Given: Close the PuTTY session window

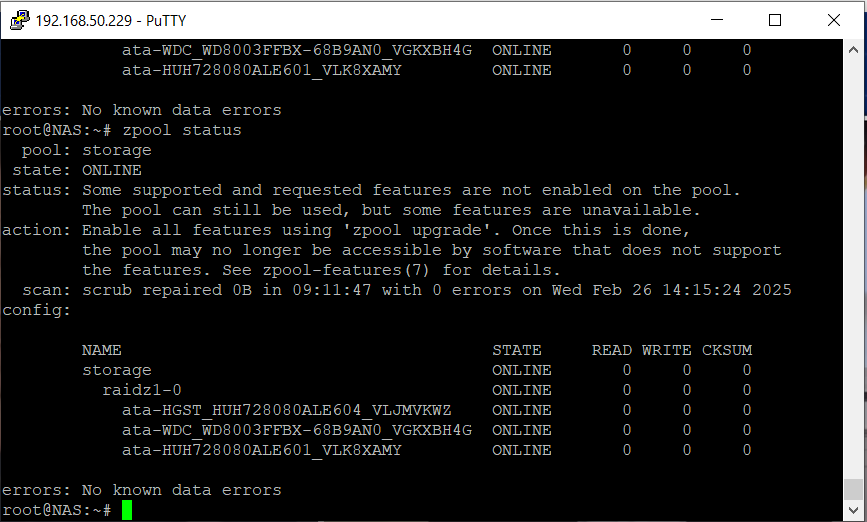Looking at the screenshot, I should tap(833, 20).
